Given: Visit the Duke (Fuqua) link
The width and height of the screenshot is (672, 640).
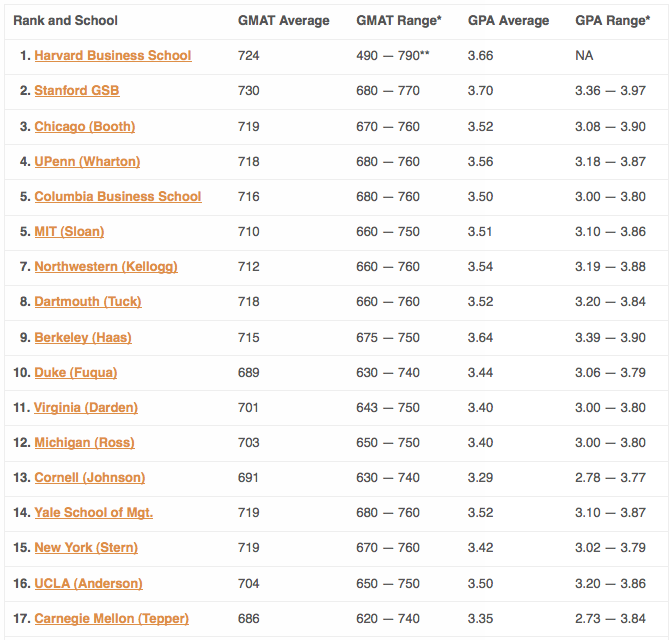Looking at the screenshot, I should click(75, 373).
